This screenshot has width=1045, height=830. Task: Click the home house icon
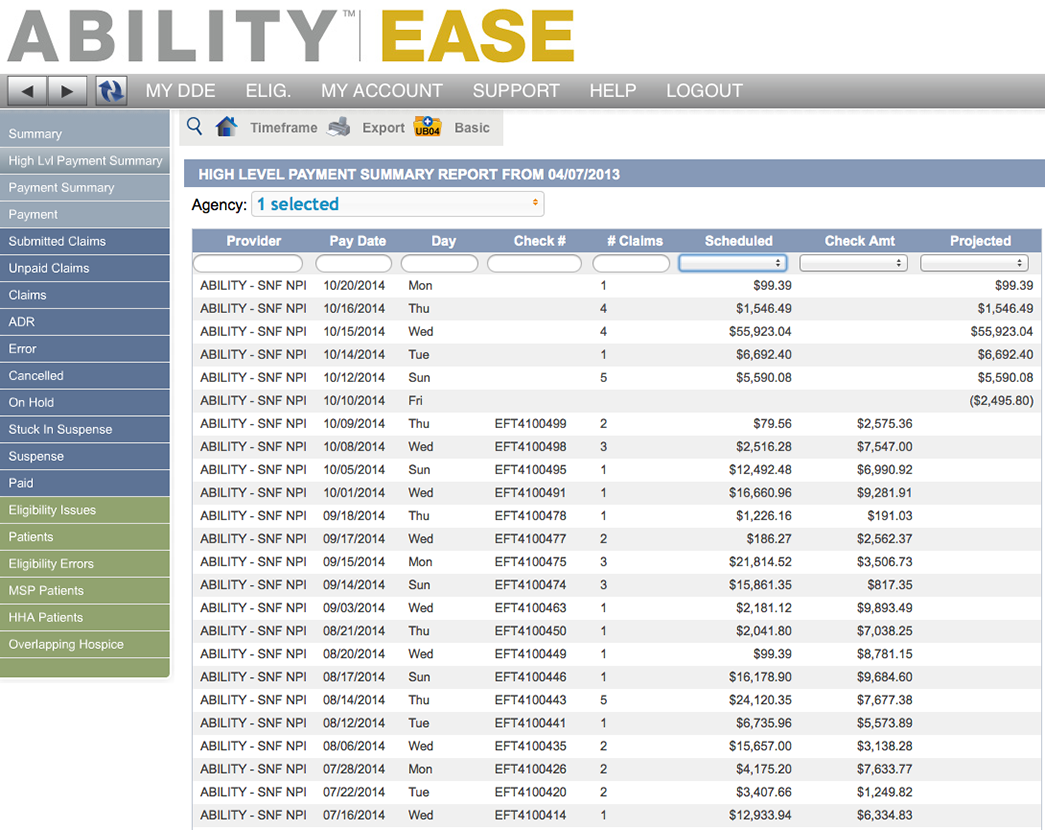pos(227,126)
